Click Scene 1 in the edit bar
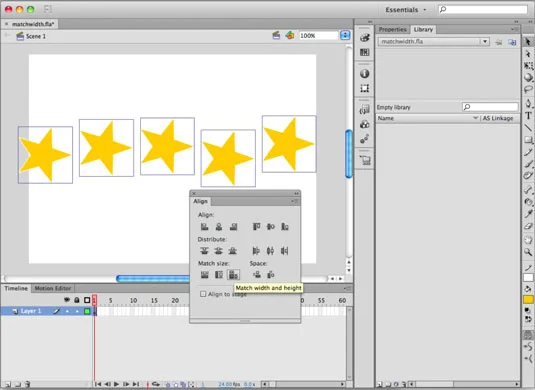This screenshot has height=390, width=535. pos(36,36)
